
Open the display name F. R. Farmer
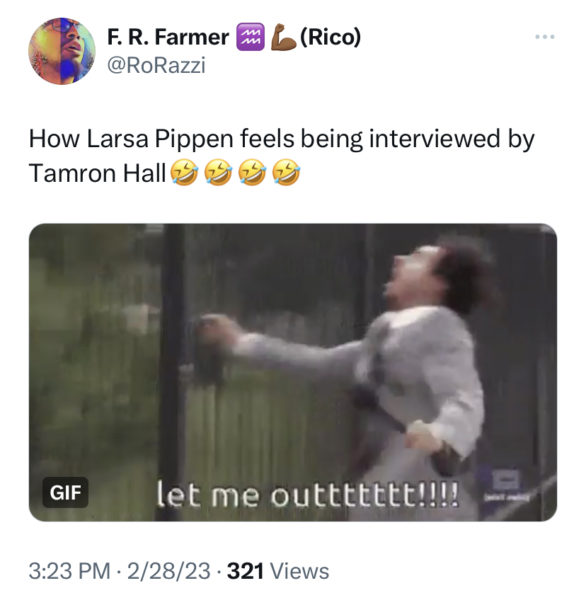pyautogui.click(x=168, y=37)
